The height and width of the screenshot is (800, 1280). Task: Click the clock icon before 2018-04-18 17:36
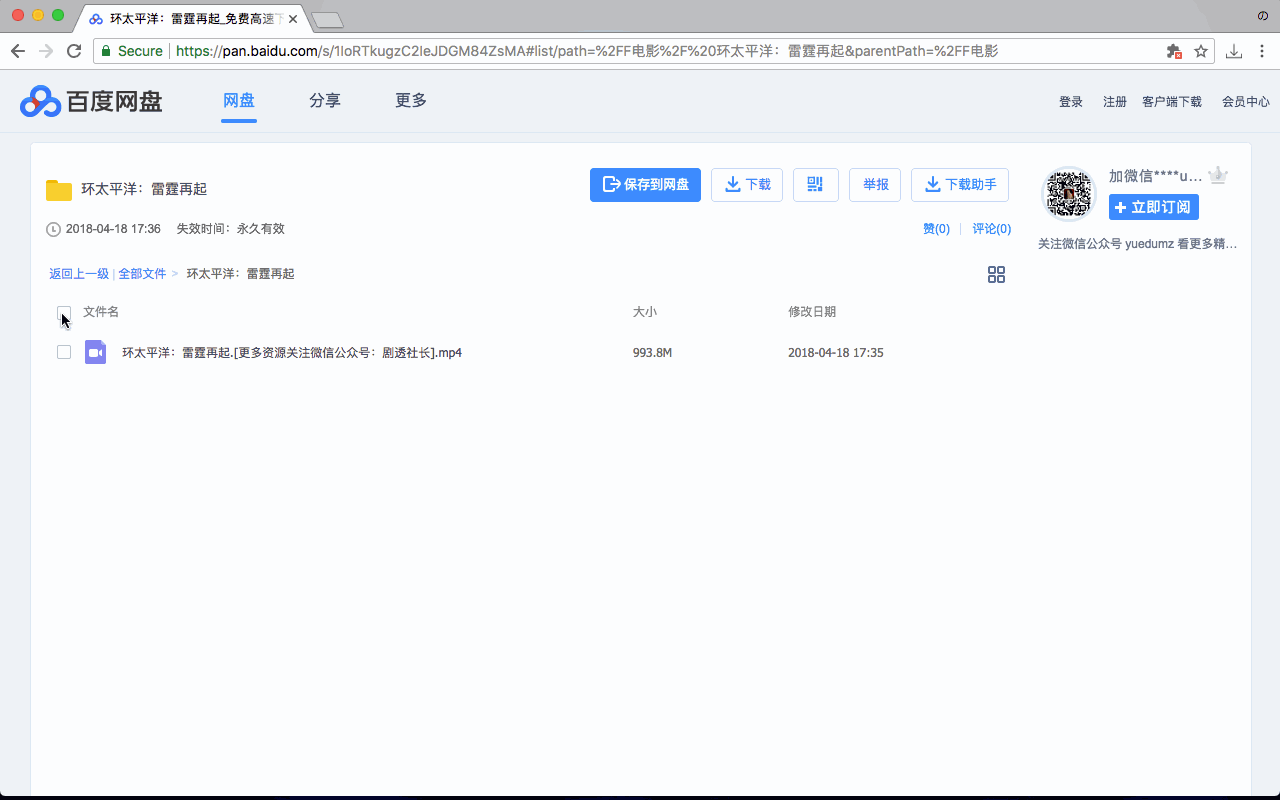51,228
